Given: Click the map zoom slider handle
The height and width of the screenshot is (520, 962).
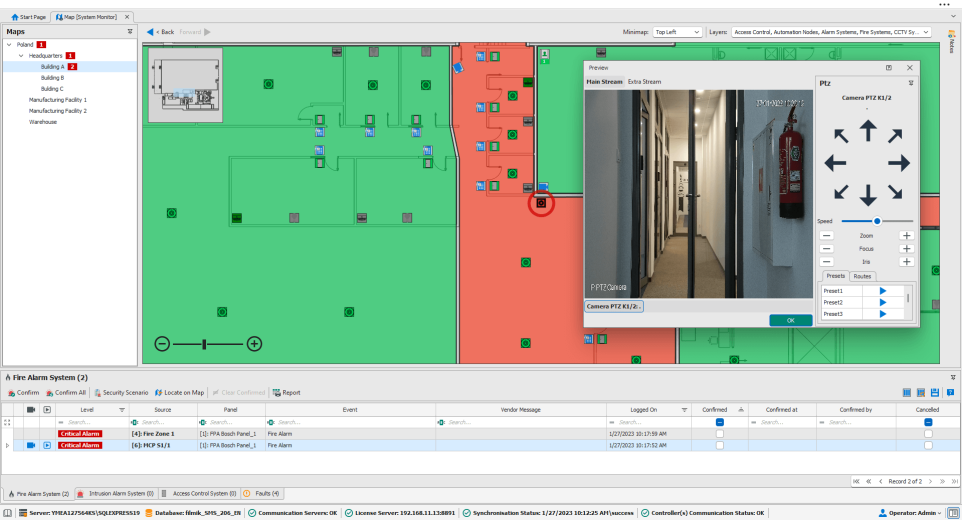Looking at the screenshot, I should click(204, 344).
